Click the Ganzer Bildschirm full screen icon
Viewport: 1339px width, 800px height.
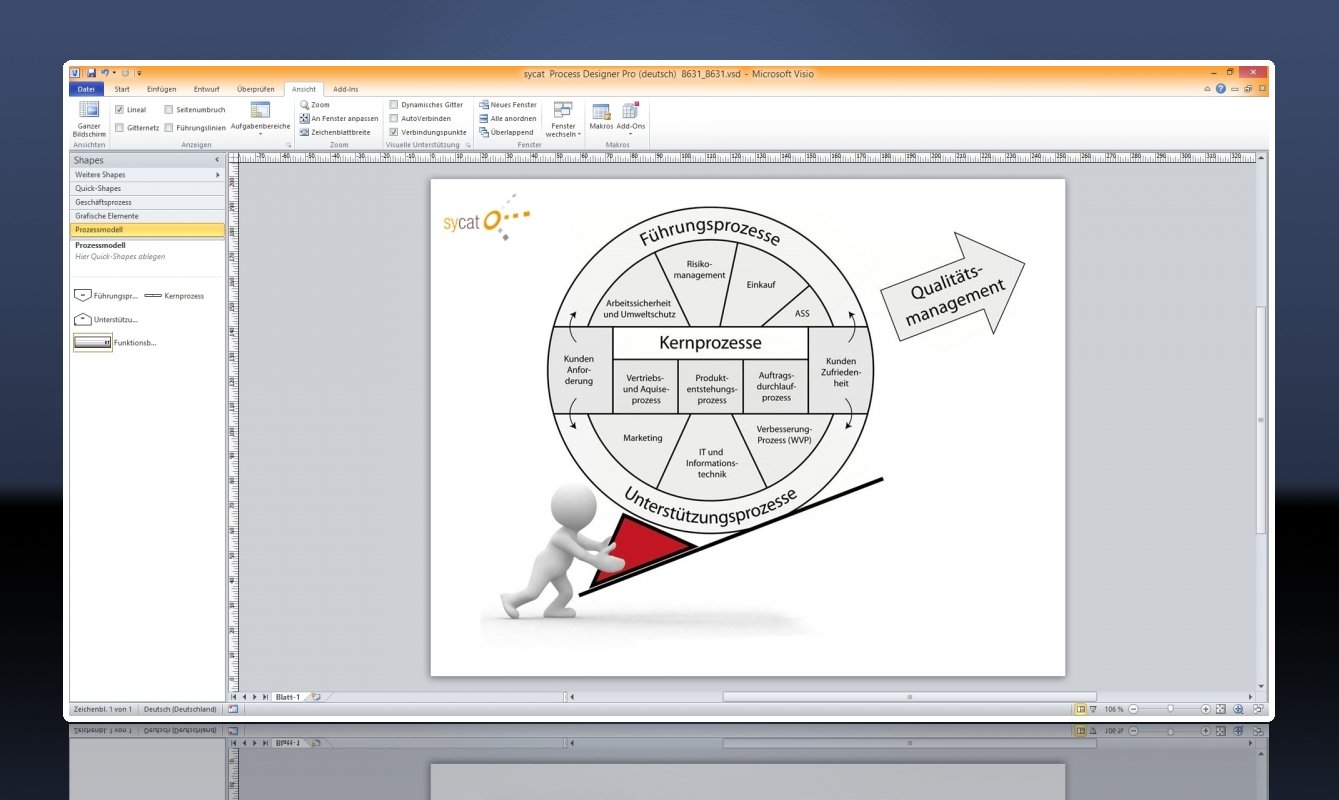click(89, 110)
